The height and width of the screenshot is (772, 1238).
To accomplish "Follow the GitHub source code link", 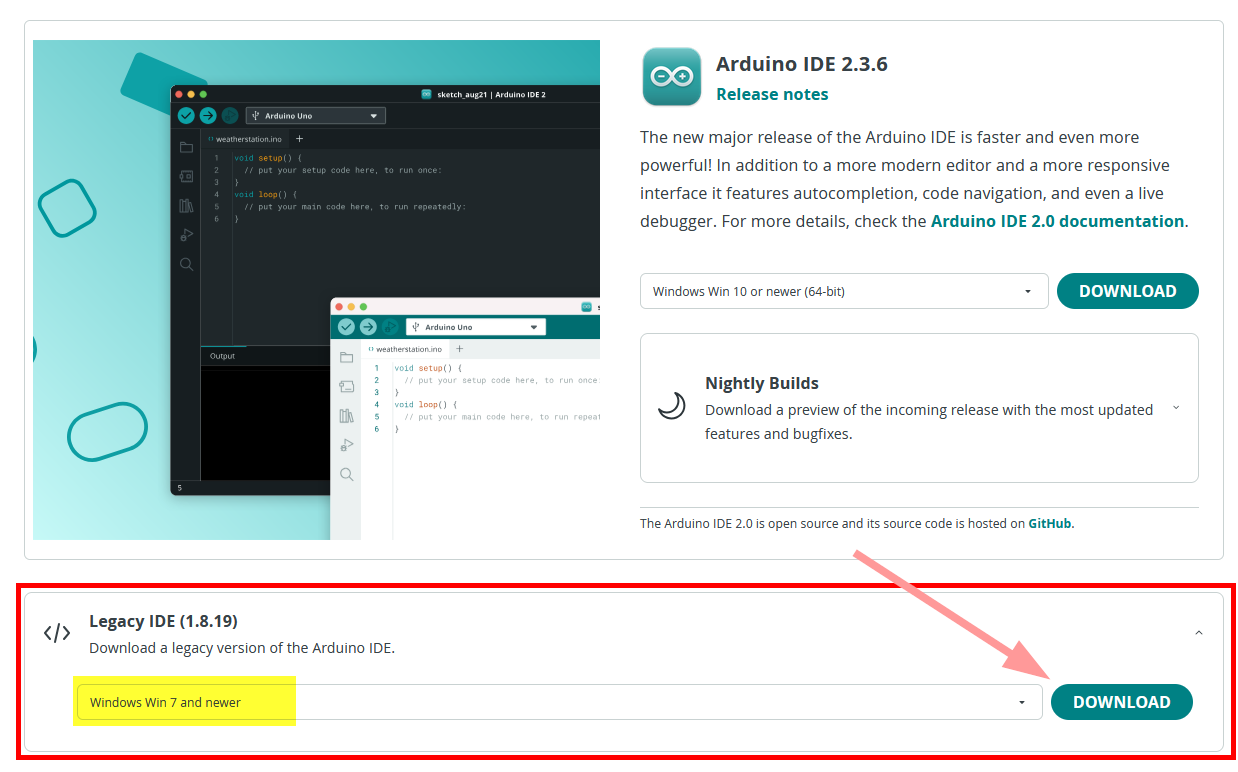I will point(1049,523).
